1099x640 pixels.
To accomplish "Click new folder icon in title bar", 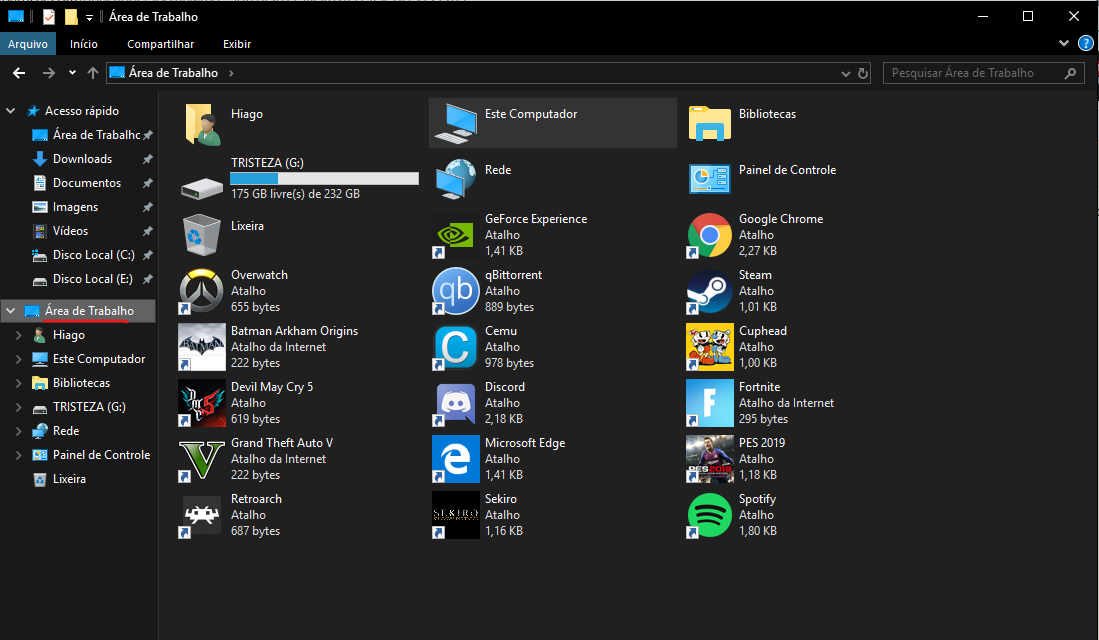I will click(71, 17).
